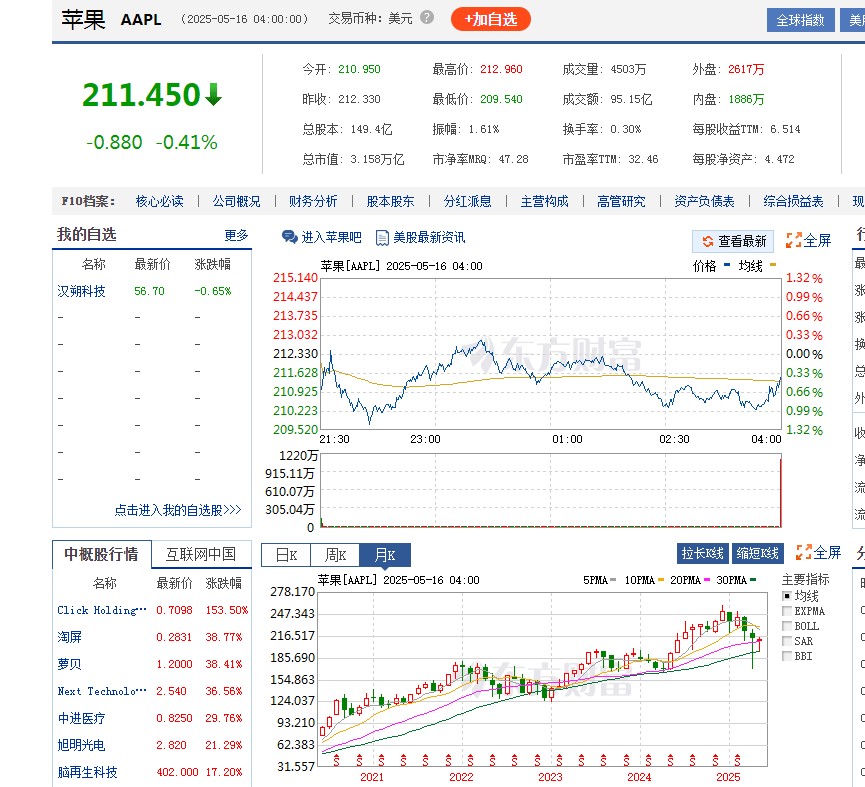
Task: Open 综合损益表 link
Action: [793, 201]
